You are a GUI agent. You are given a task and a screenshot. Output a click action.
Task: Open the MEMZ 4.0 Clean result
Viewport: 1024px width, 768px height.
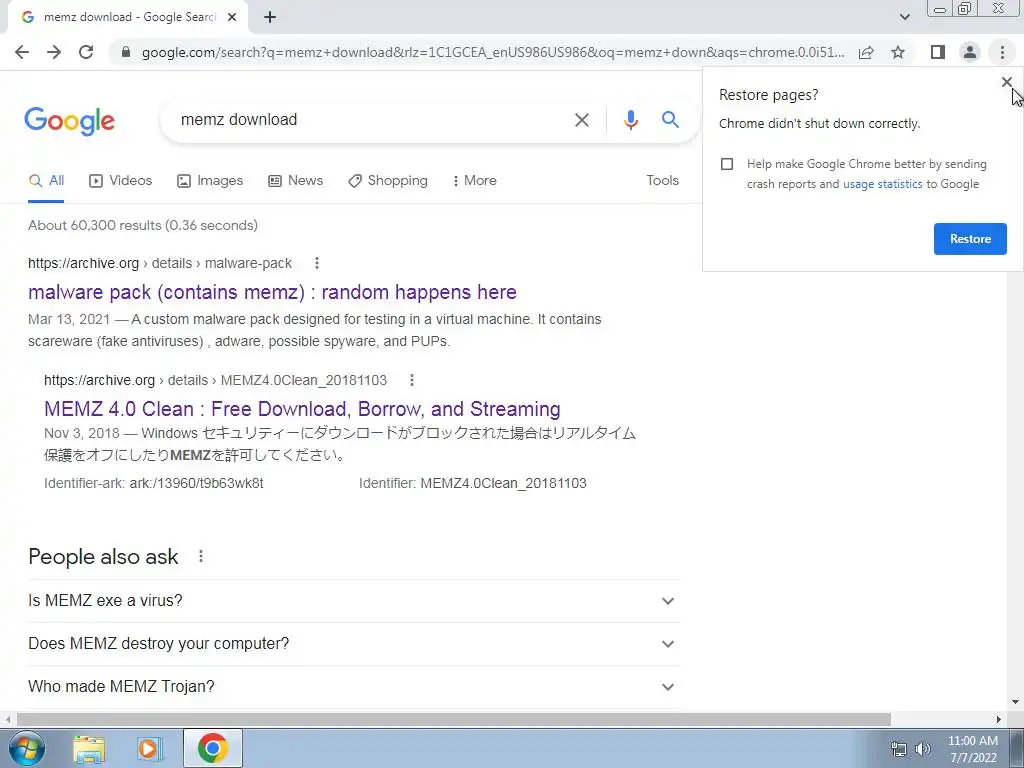(x=302, y=409)
